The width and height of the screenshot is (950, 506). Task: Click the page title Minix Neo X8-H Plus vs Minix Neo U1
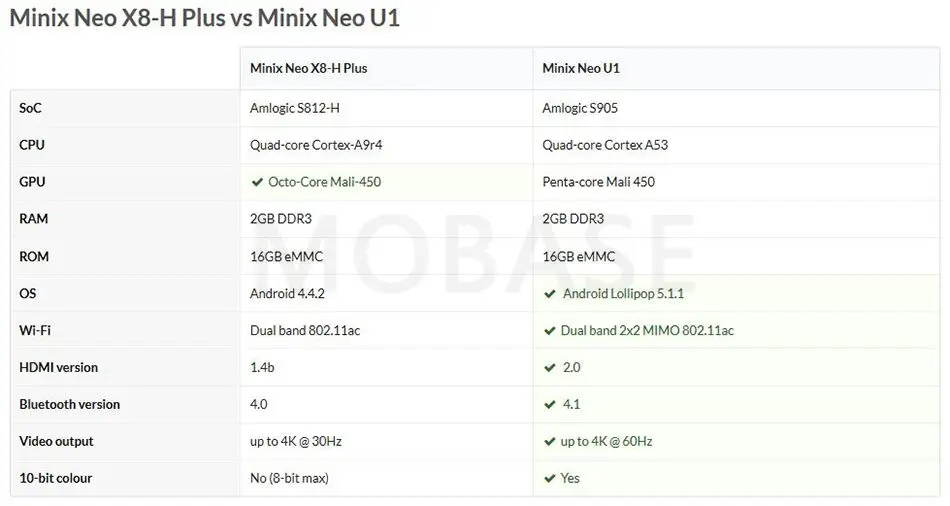(x=205, y=19)
